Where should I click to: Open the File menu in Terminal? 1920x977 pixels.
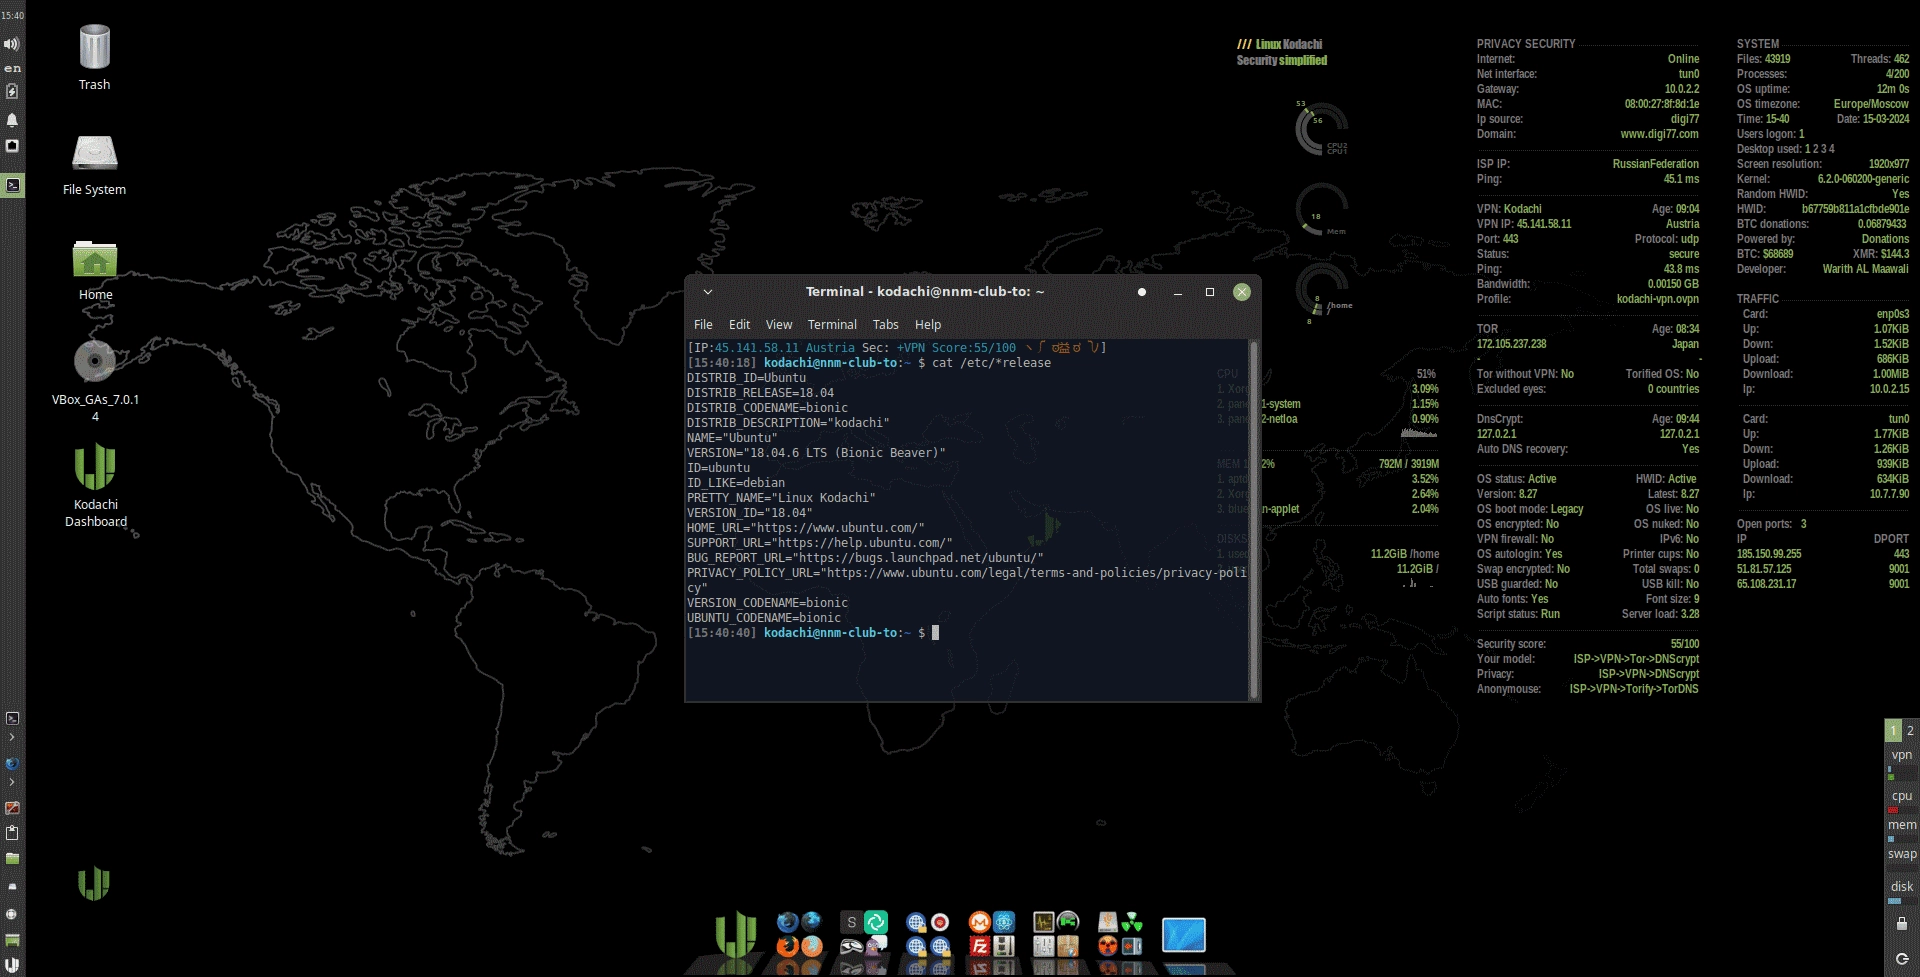coord(703,325)
